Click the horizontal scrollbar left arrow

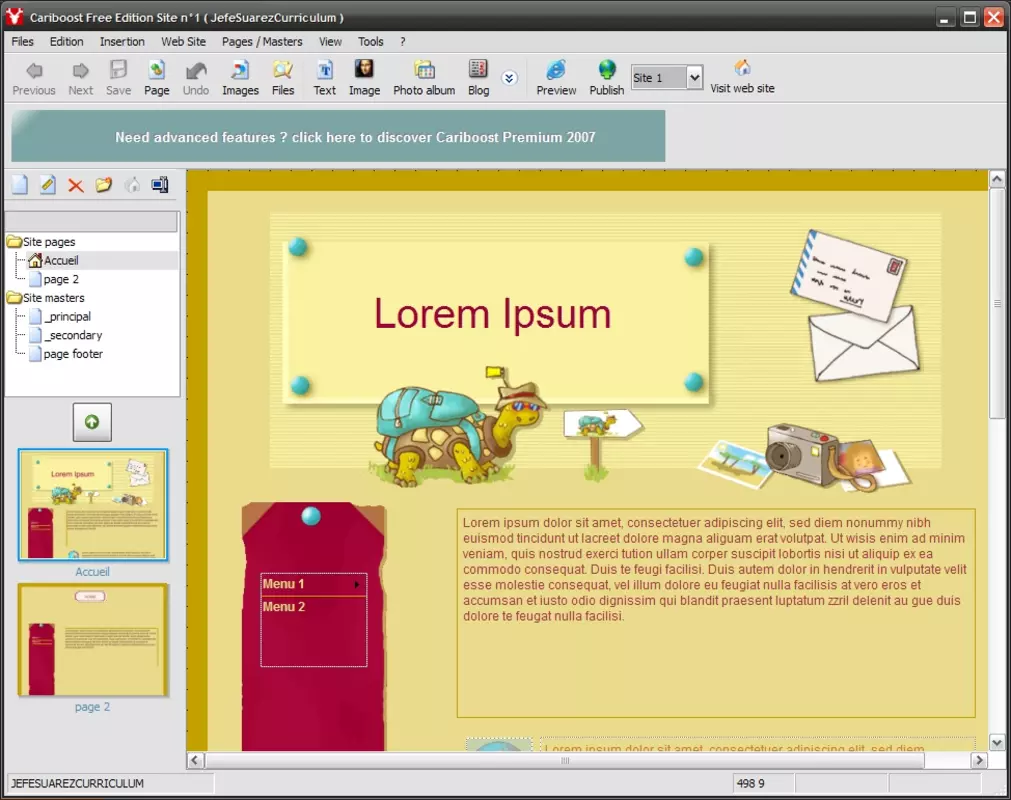tap(195, 760)
